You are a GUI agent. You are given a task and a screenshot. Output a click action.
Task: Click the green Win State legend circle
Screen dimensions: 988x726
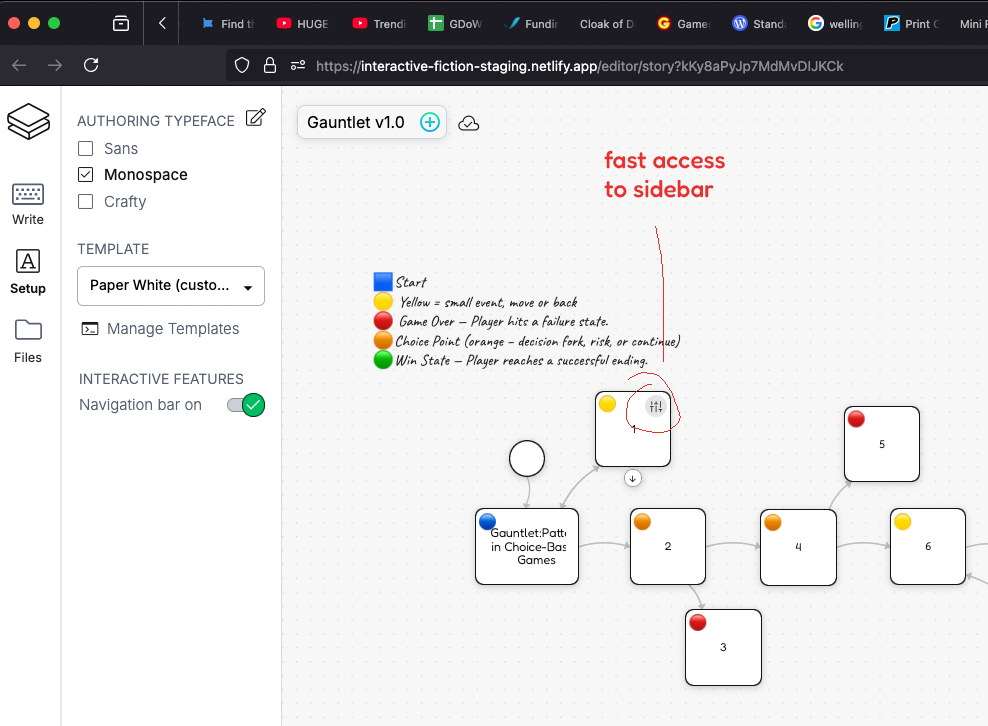click(383, 359)
